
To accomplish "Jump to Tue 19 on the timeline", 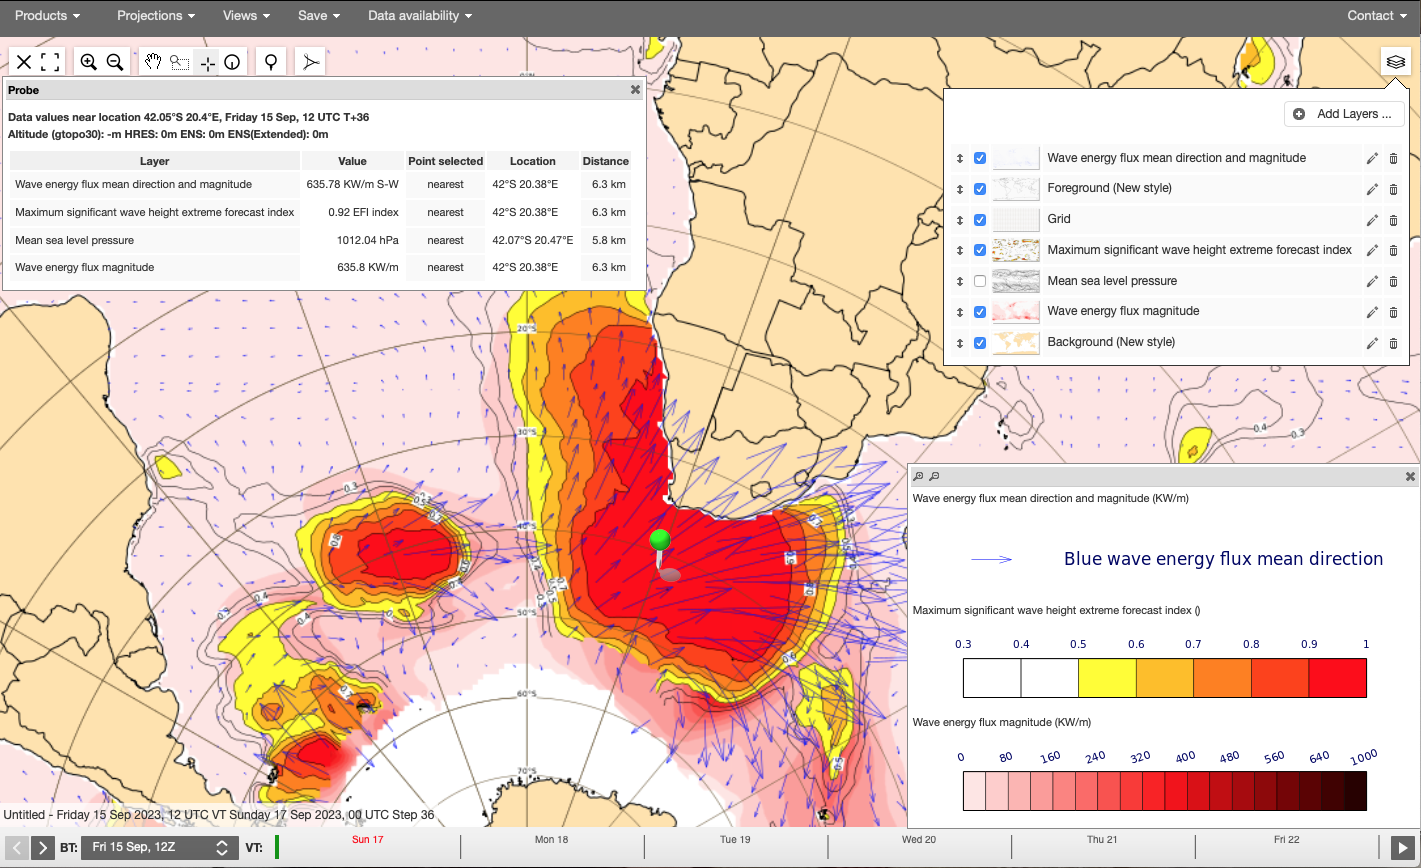I will [x=735, y=840].
